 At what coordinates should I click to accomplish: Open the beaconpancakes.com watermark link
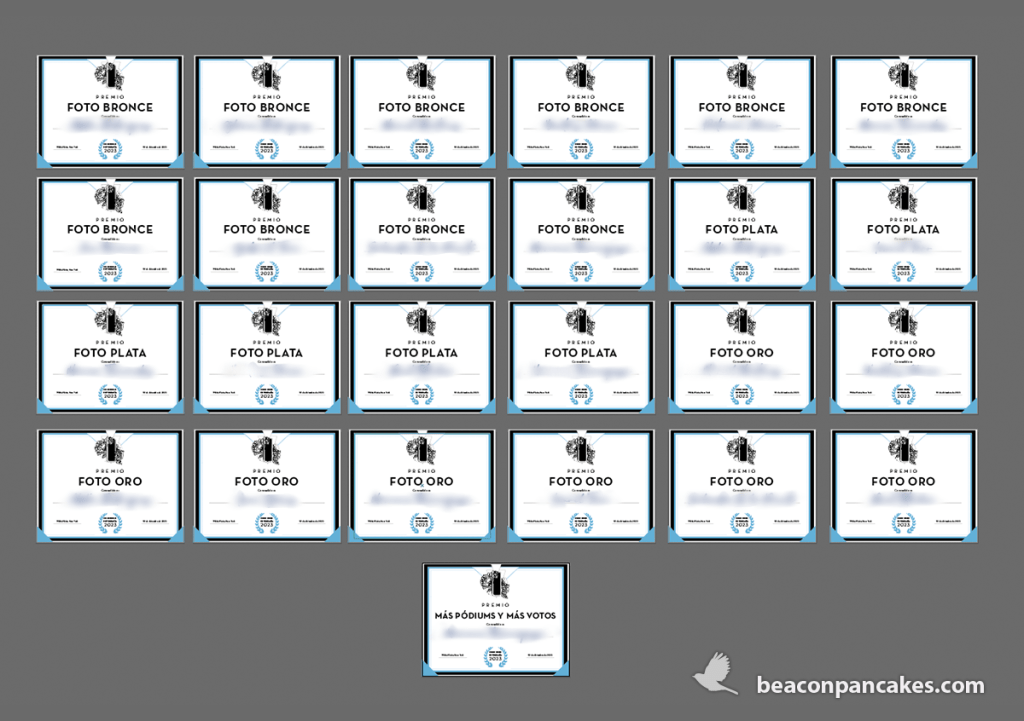coord(870,686)
